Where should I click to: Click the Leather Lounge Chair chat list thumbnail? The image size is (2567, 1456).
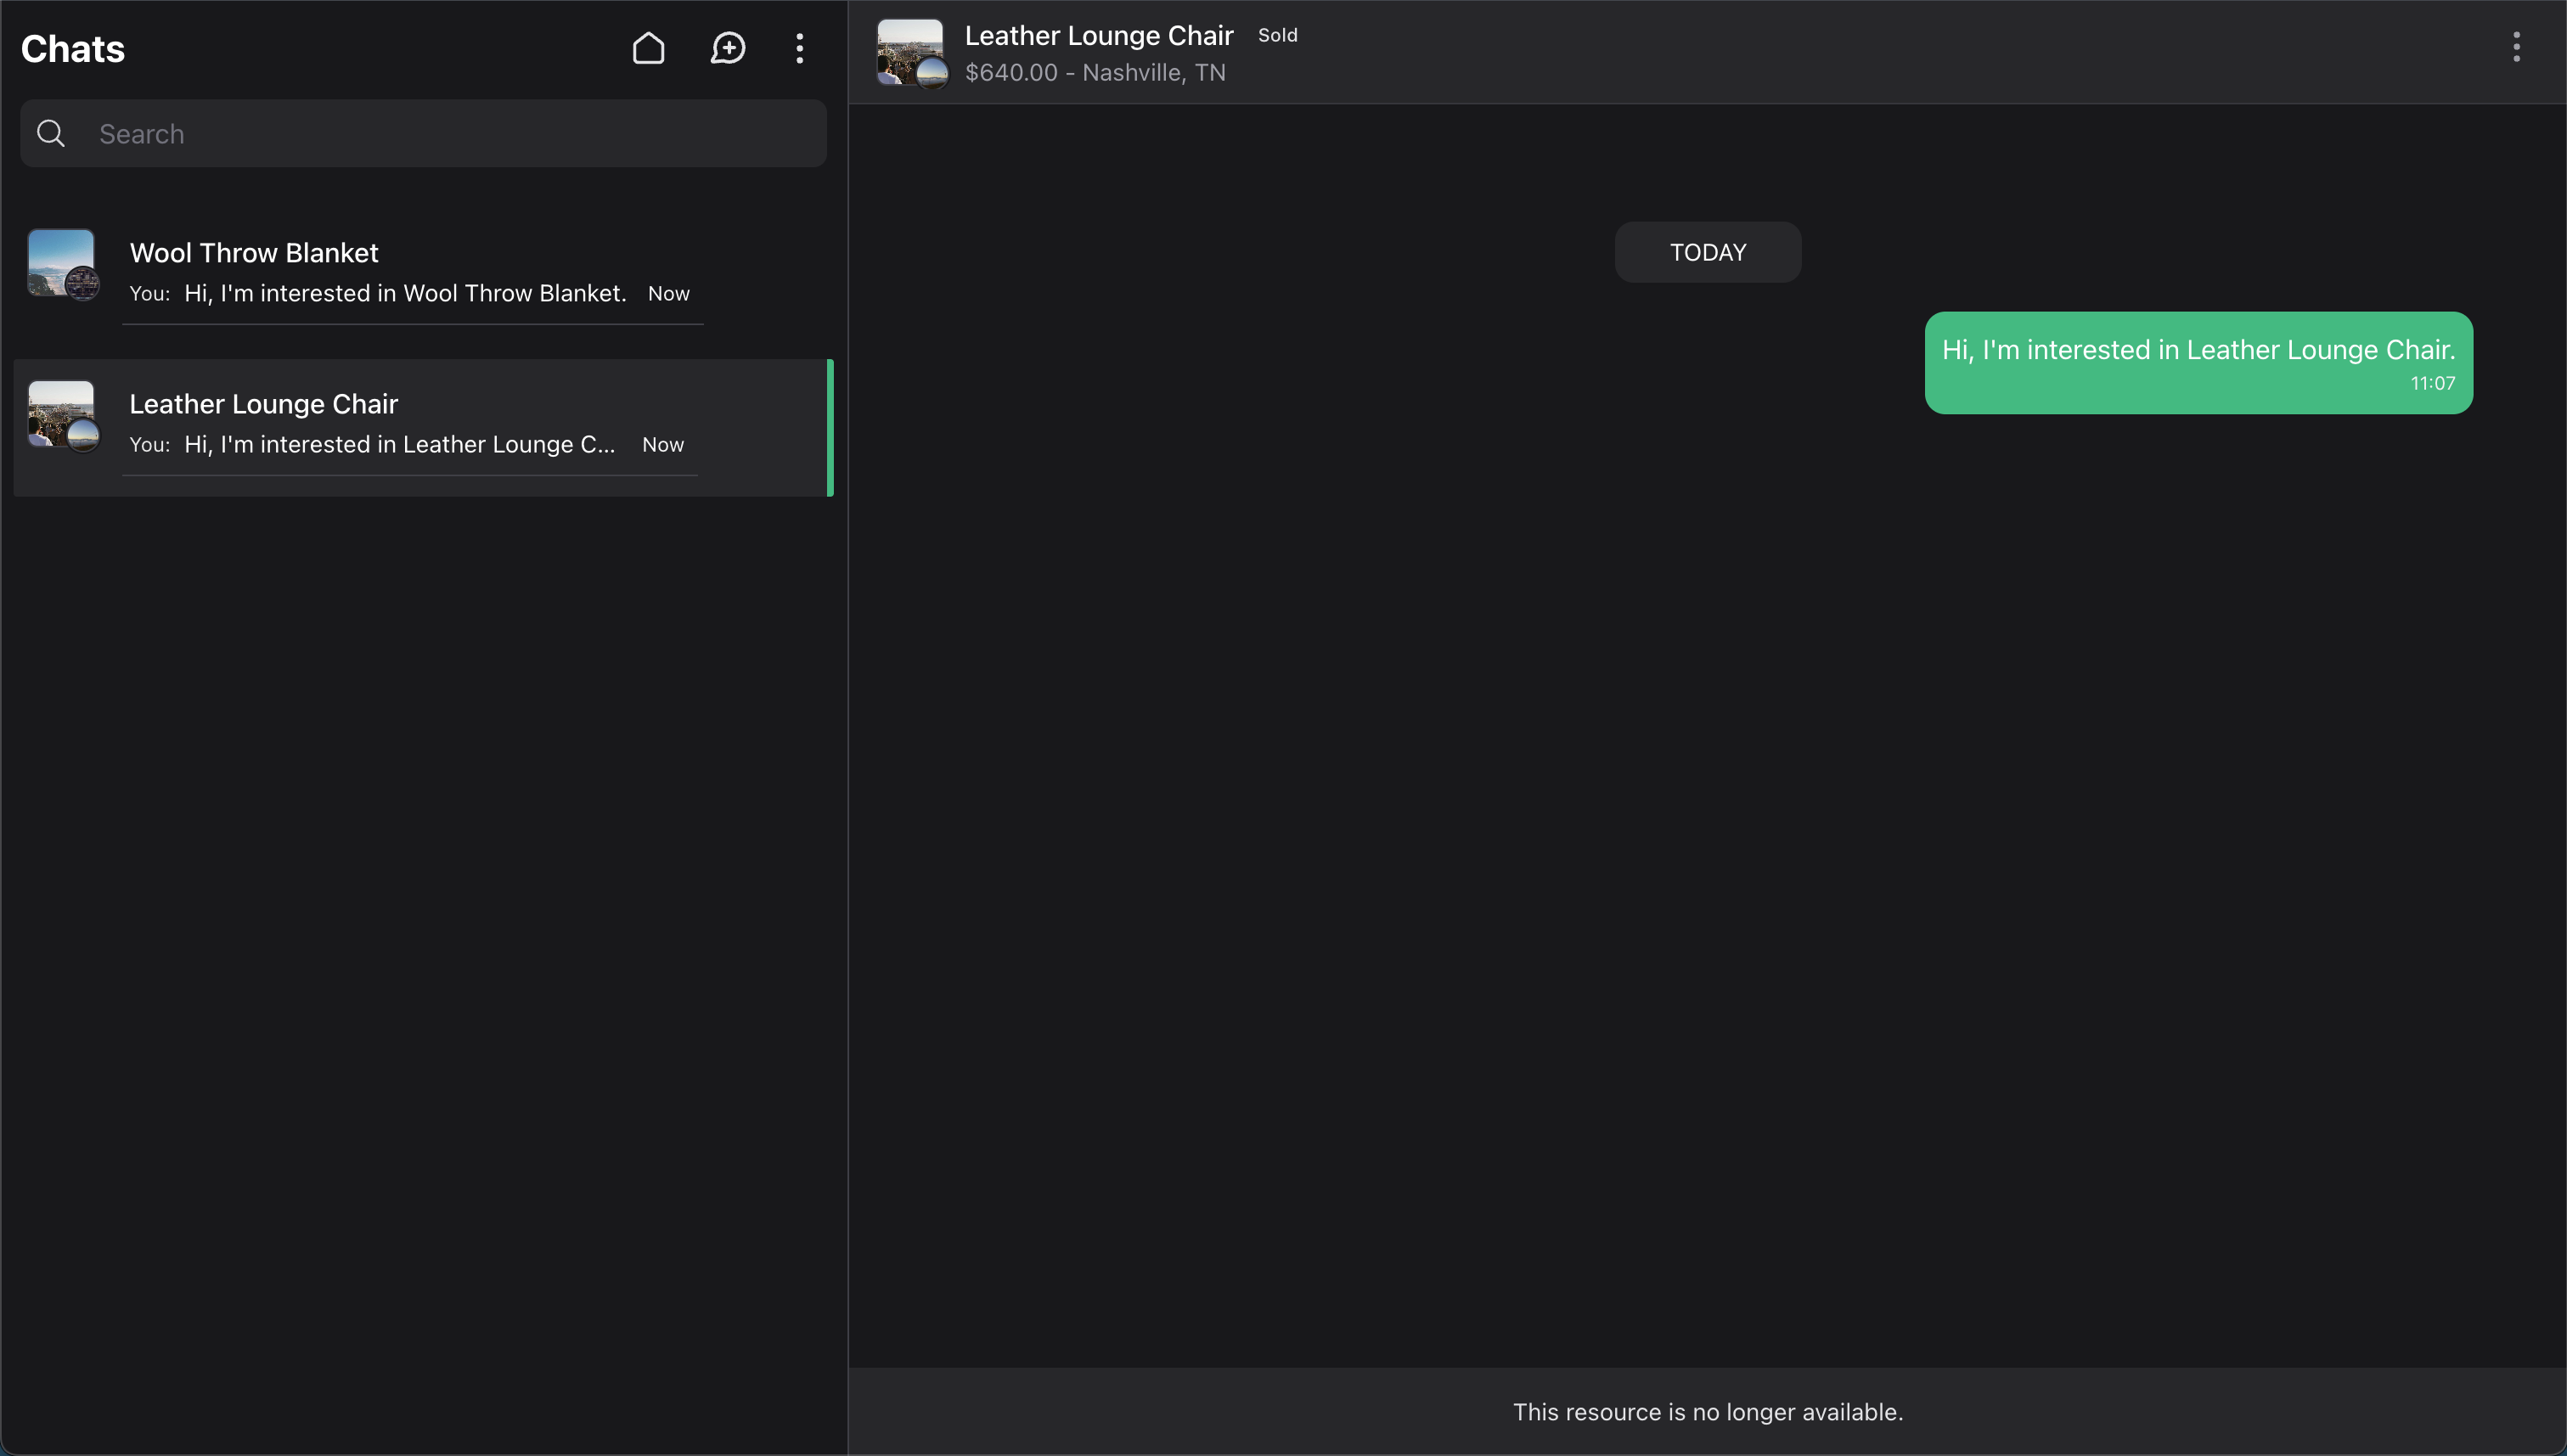click(x=63, y=415)
